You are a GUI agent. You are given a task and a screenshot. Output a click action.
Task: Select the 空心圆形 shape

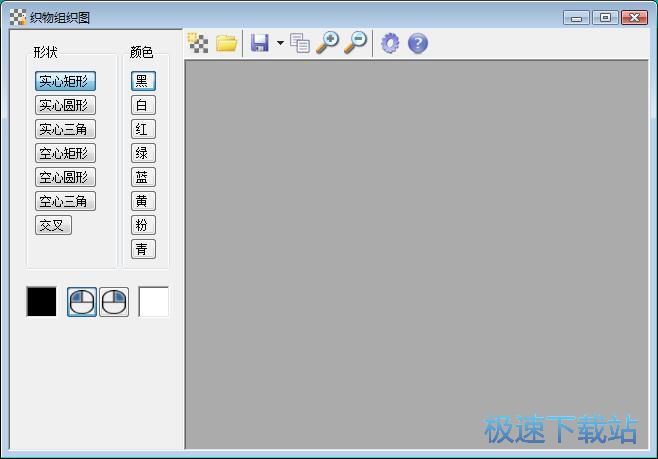pyautogui.click(x=65, y=177)
